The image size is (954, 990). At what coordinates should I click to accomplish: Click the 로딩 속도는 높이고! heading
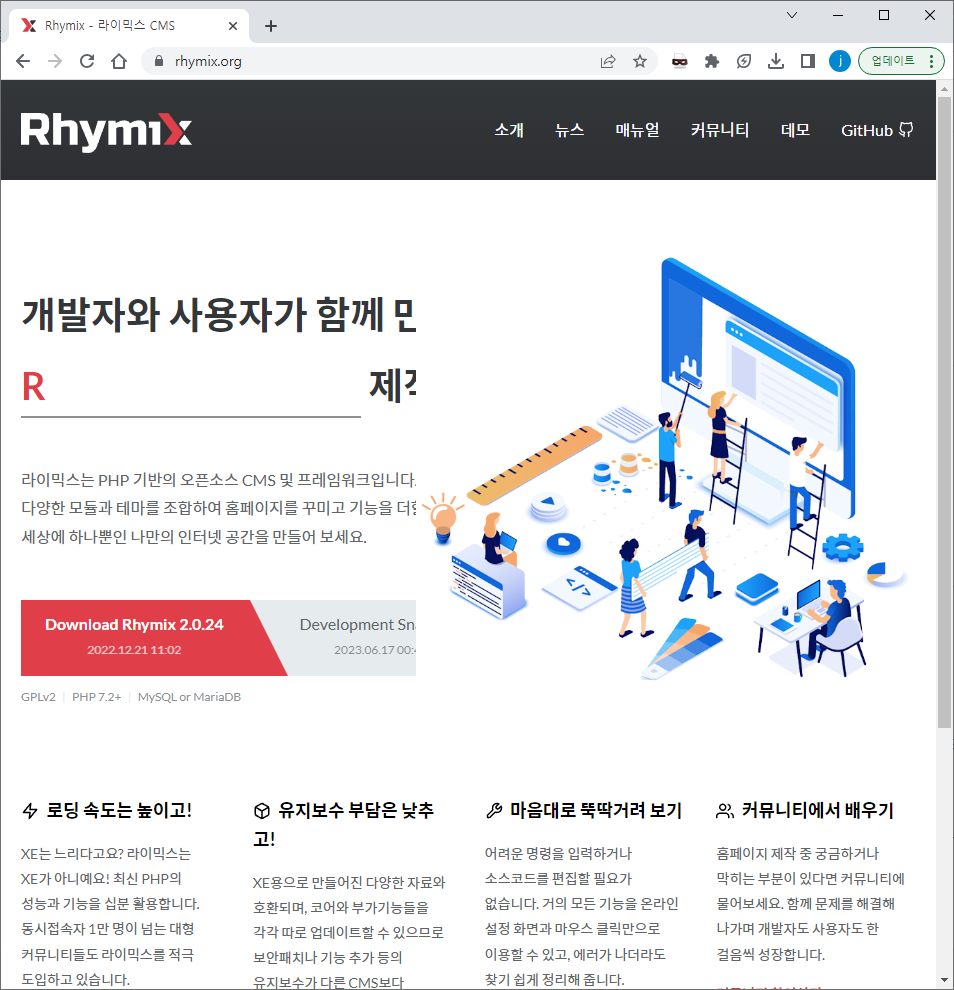pyautogui.click(x=119, y=810)
